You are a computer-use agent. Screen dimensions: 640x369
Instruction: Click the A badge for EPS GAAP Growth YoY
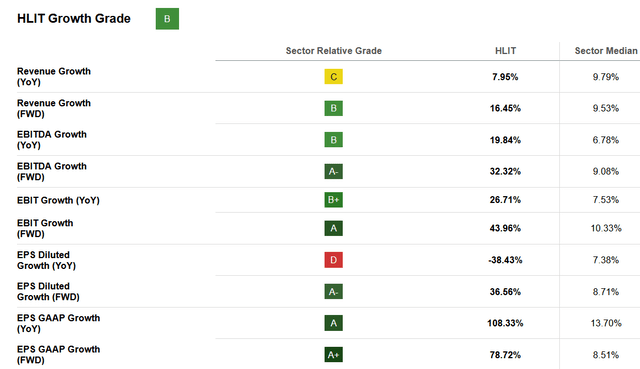pyautogui.click(x=333, y=323)
